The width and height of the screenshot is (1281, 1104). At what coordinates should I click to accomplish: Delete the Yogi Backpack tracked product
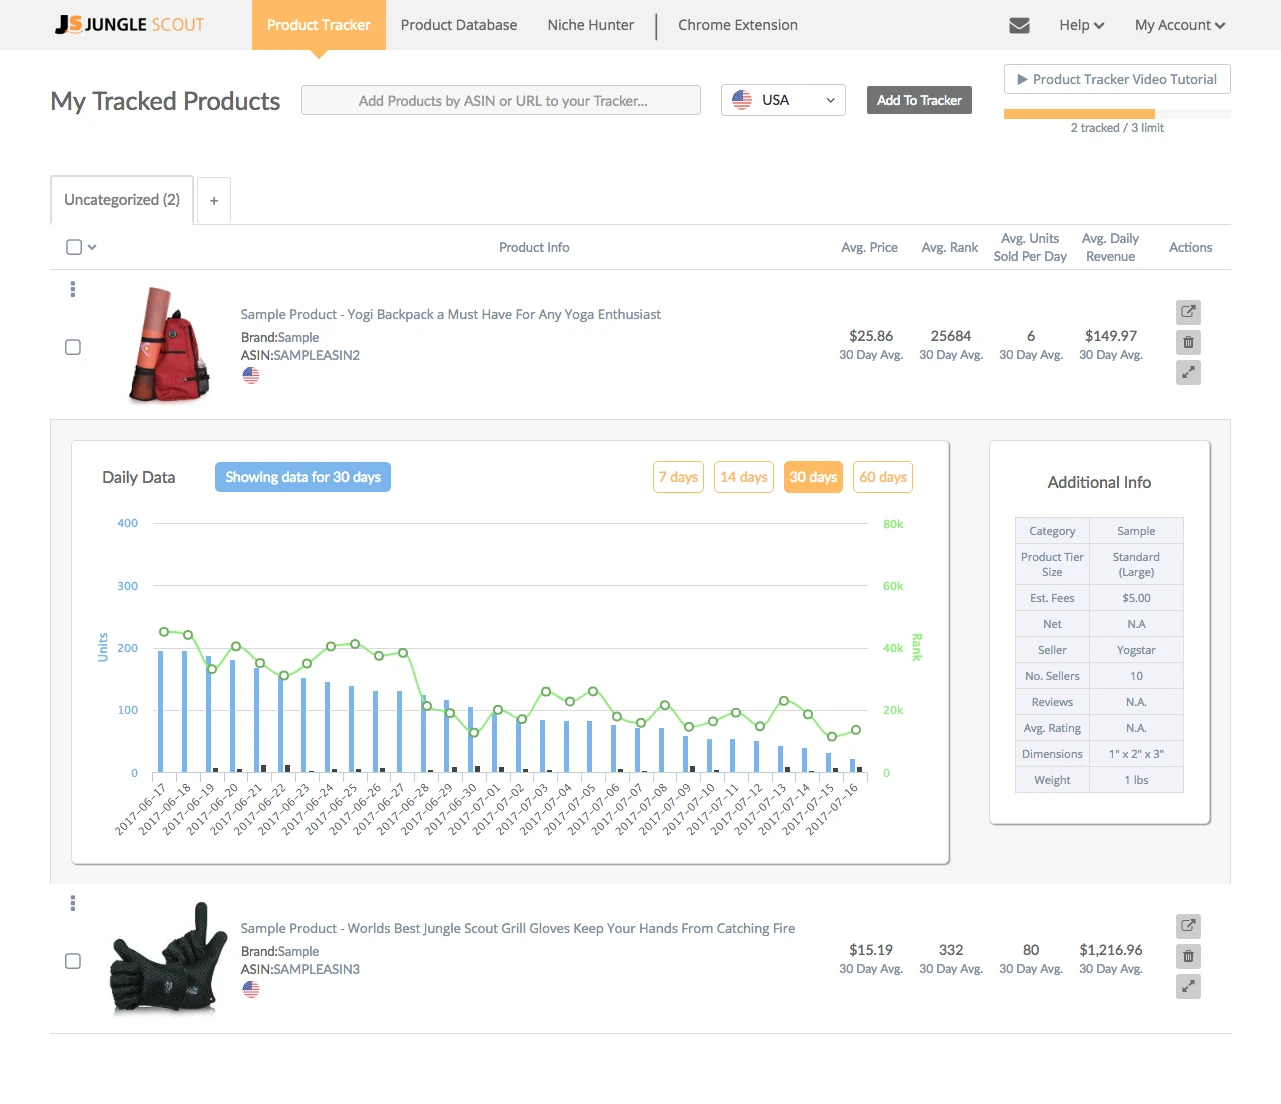[1188, 342]
